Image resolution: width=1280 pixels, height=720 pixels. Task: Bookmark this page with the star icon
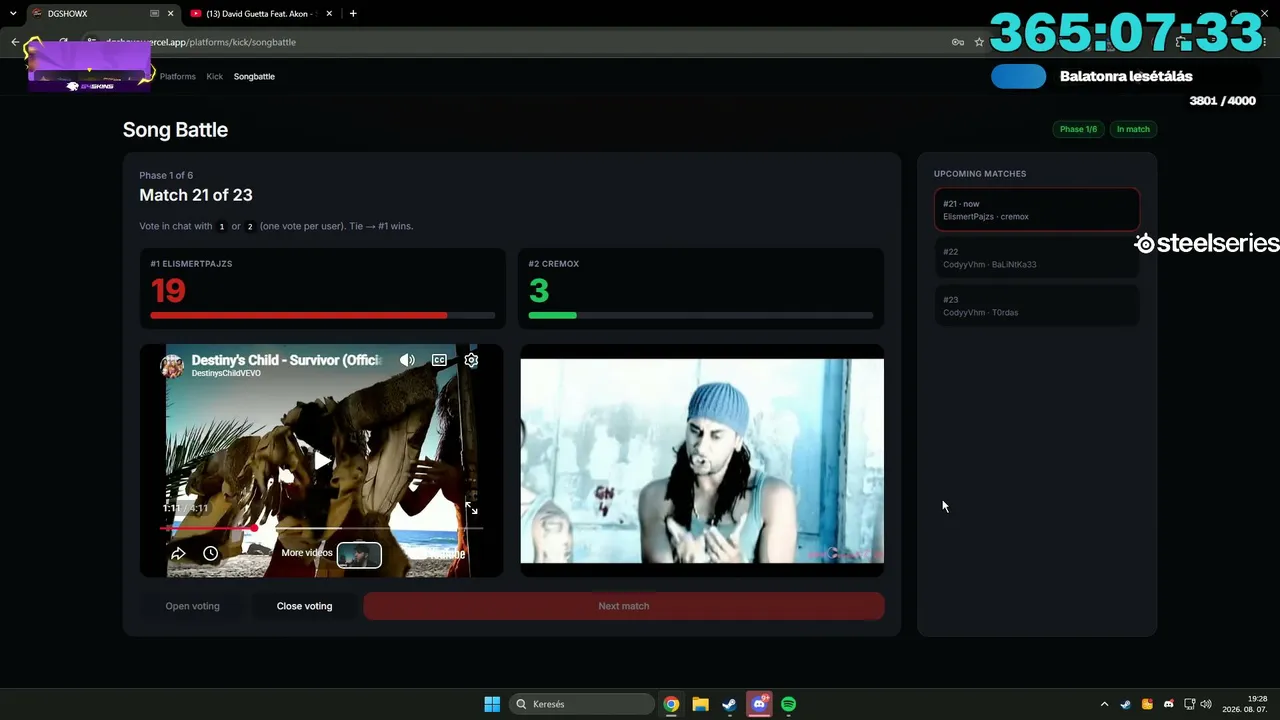point(979,42)
